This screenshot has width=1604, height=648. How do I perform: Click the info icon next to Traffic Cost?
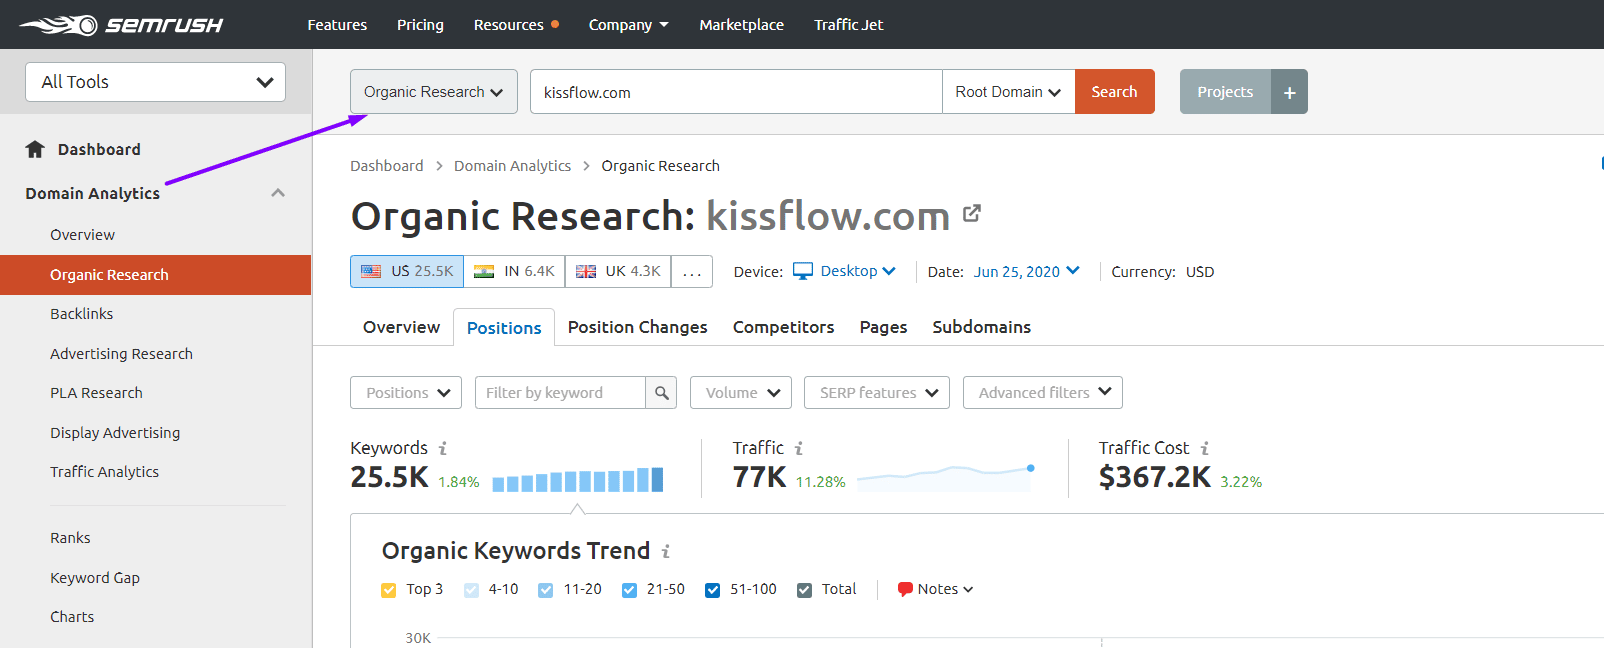[x=1205, y=449]
